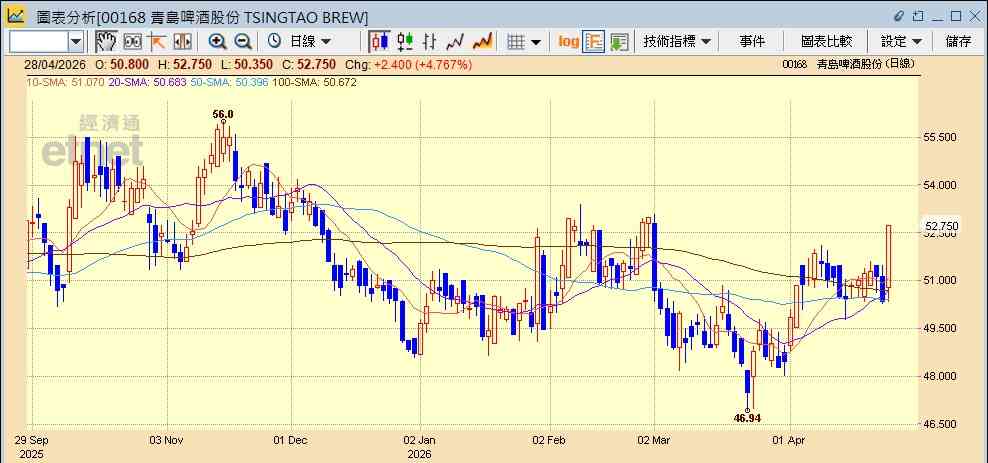
Task: Click the 03 Nov date axis label
Action: click(167, 440)
